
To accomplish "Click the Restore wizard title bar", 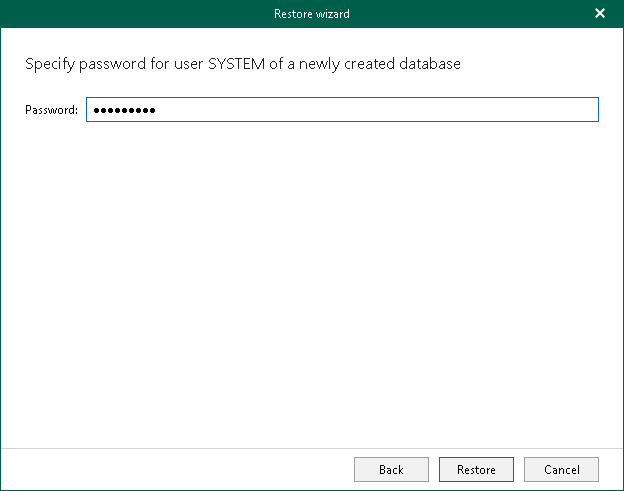I will 311,14.
